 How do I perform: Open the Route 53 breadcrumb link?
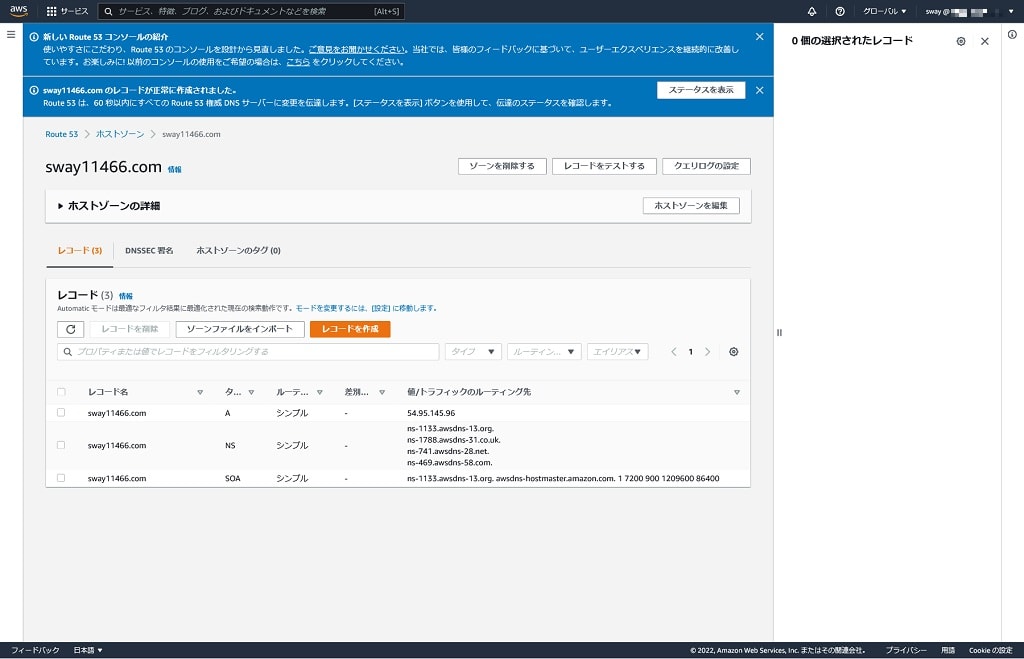pyautogui.click(x=61, y=134)
